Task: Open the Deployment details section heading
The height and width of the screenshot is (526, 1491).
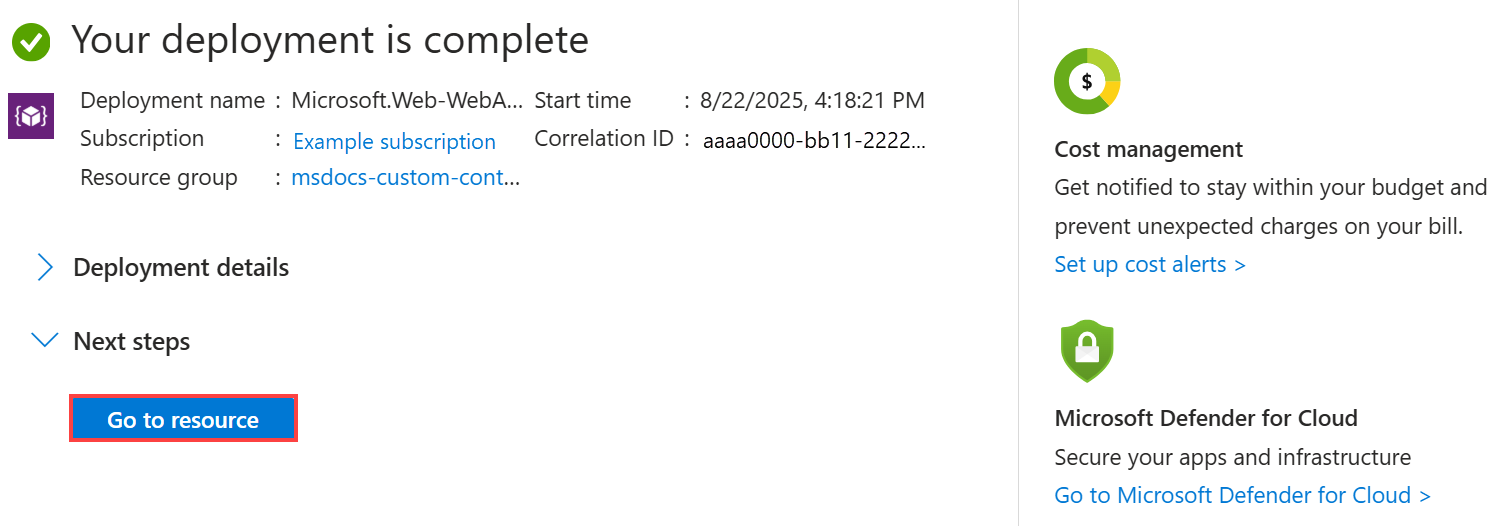Action: click(x=181, y=267)
